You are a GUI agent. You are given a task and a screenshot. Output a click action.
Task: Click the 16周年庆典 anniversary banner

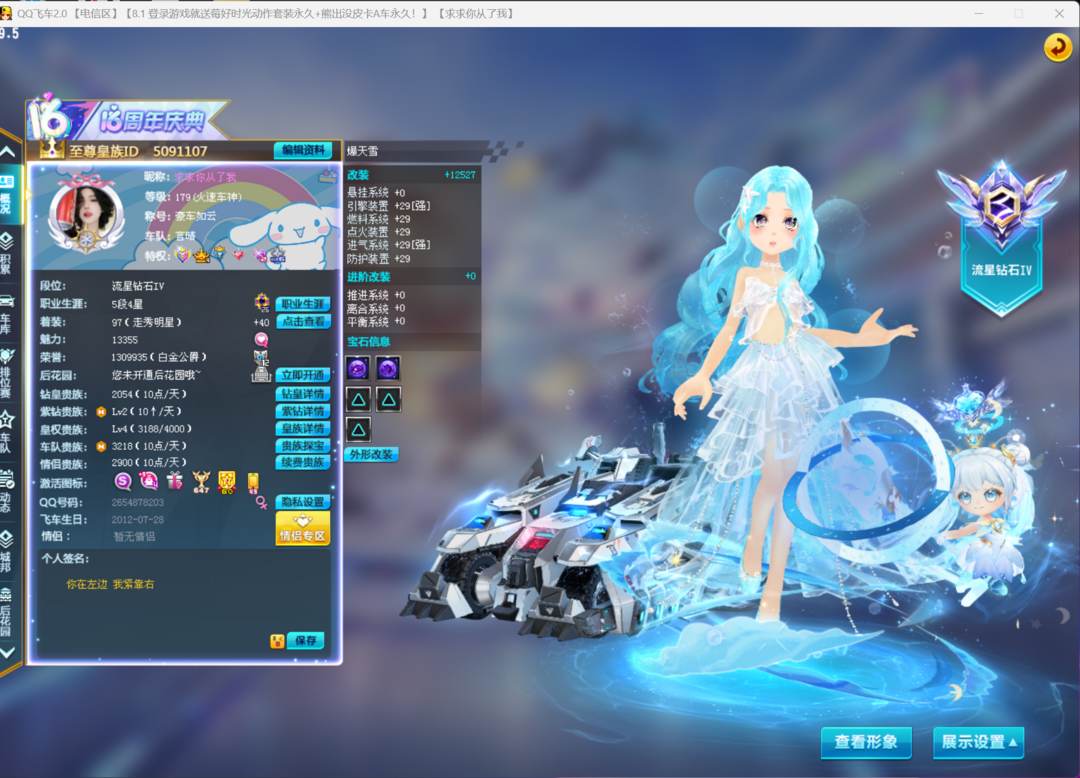pos(127,118)
